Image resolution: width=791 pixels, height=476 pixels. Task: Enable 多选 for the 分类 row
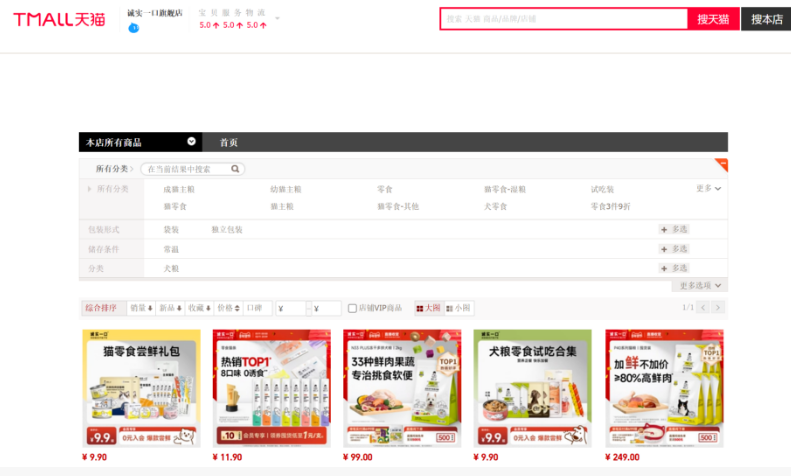point(674,268)
